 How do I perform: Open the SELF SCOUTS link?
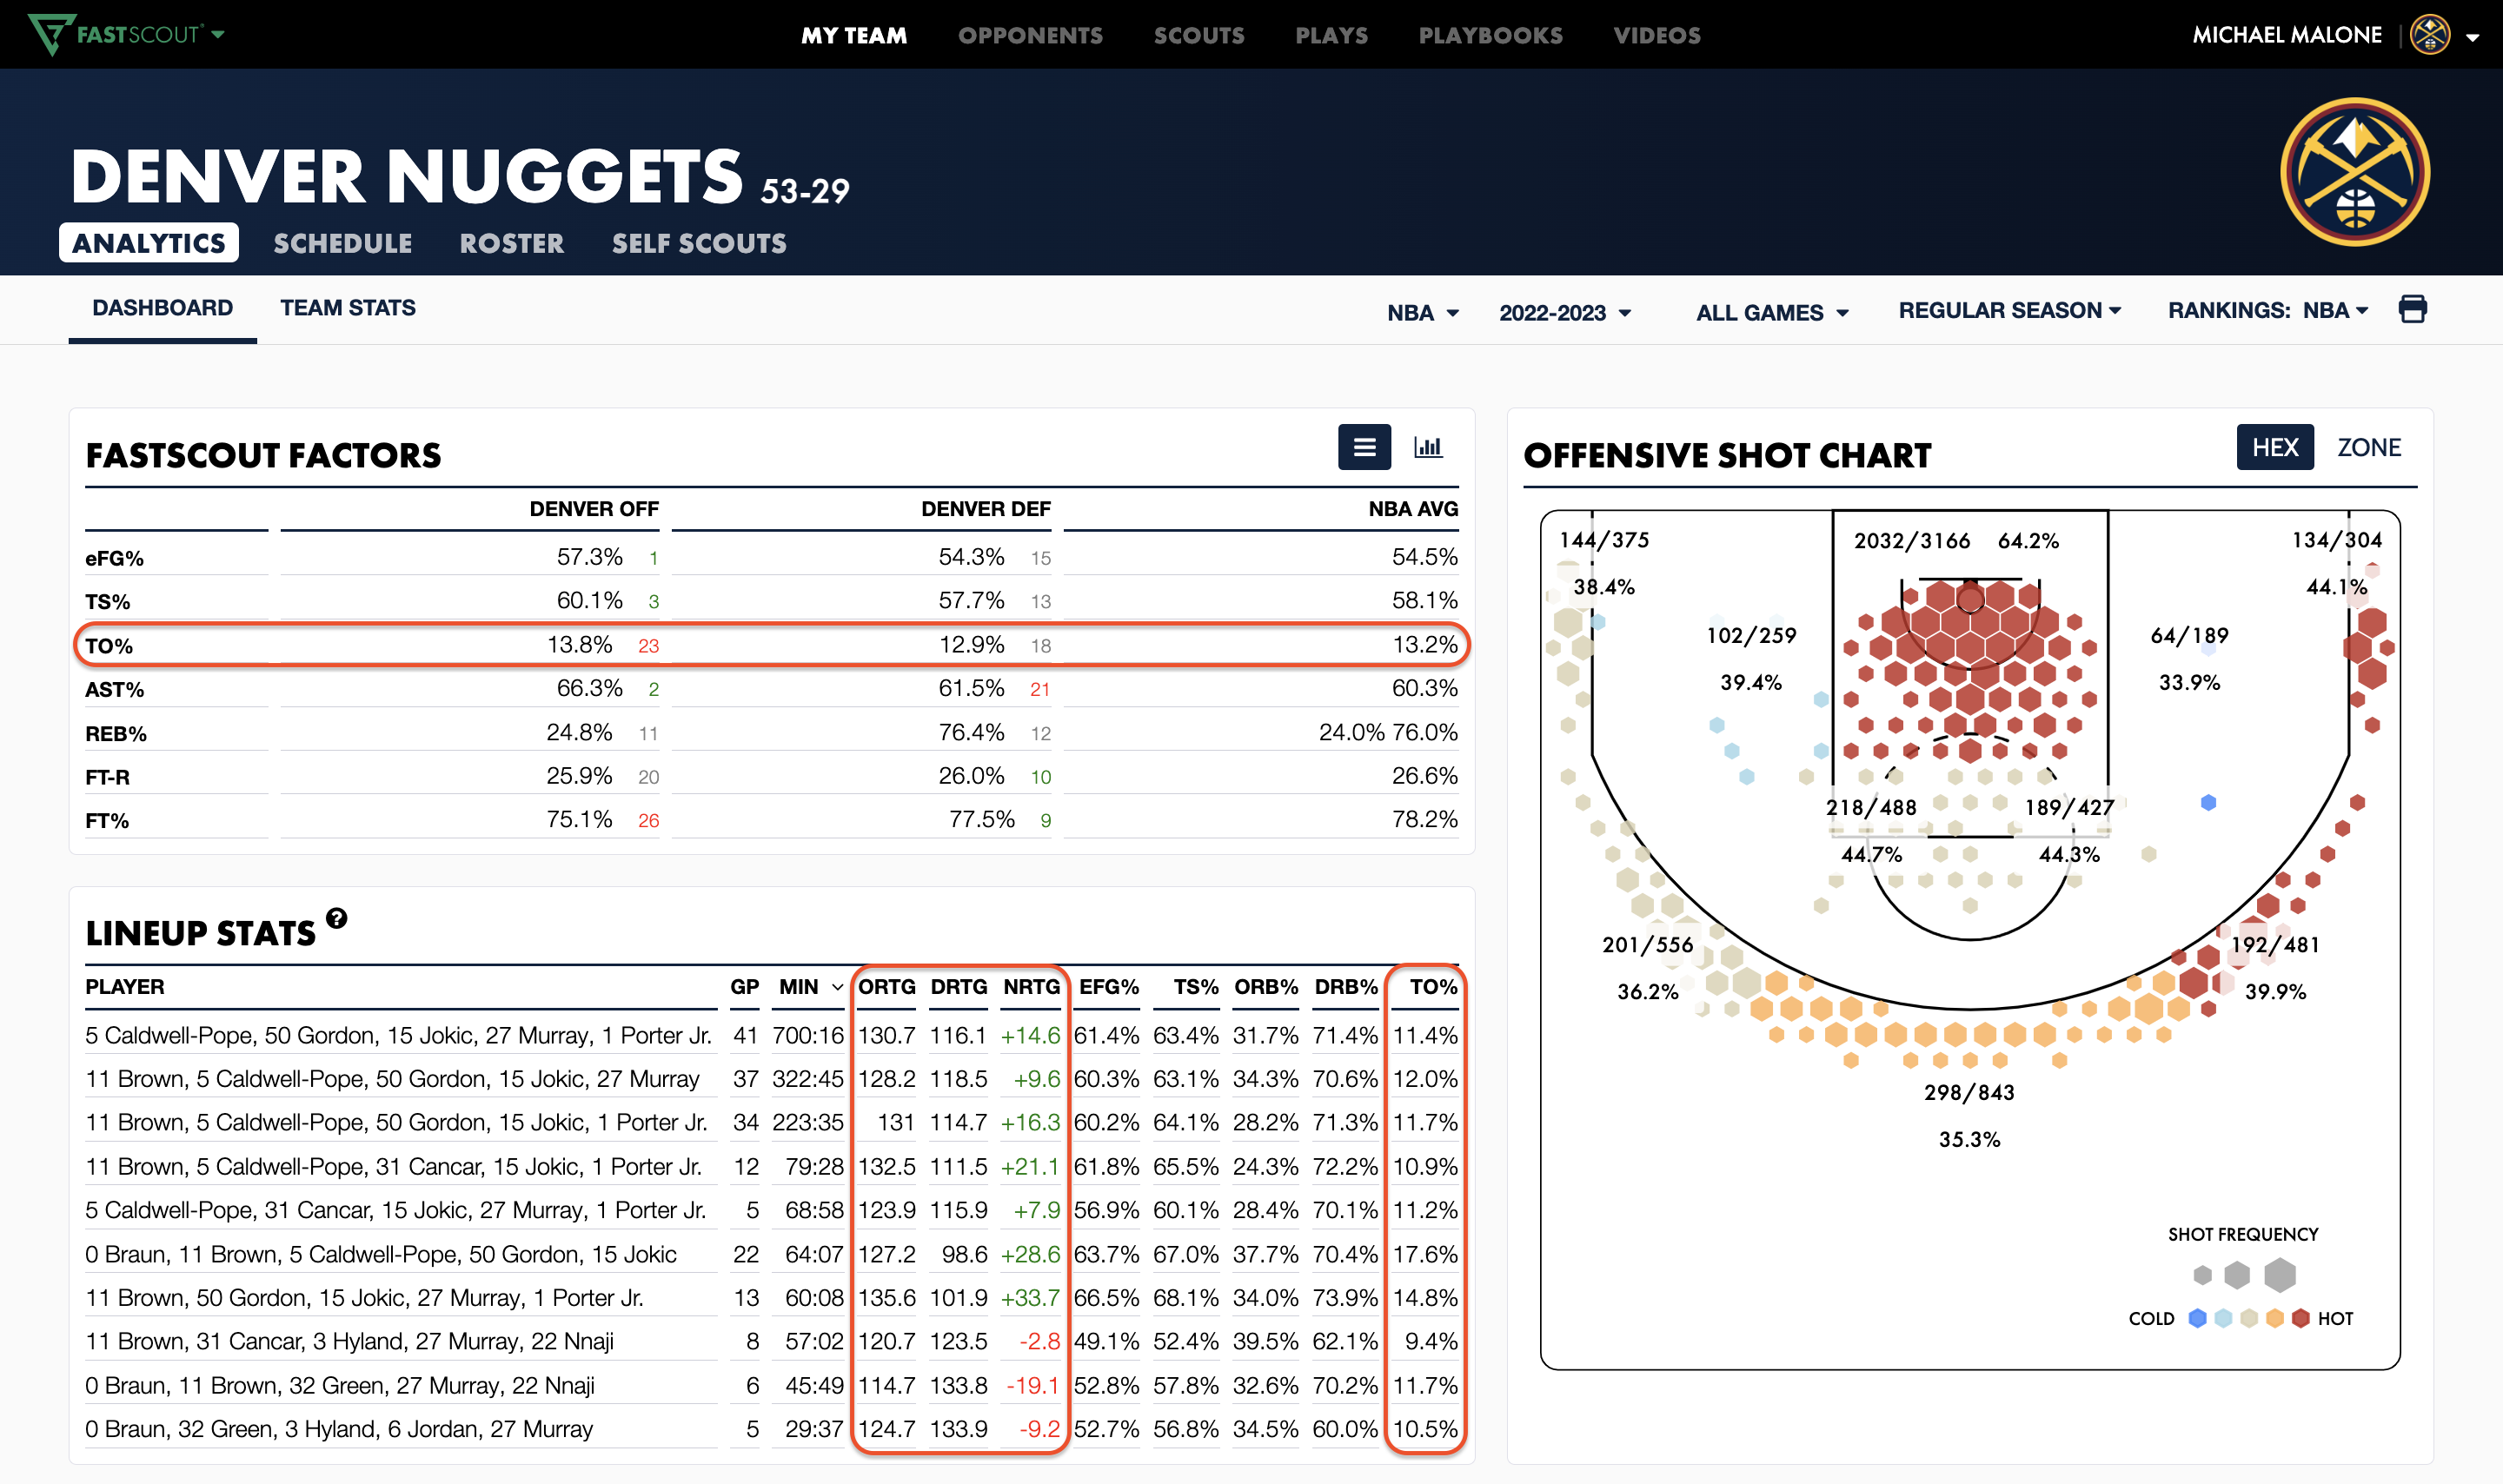coord(699,243)
